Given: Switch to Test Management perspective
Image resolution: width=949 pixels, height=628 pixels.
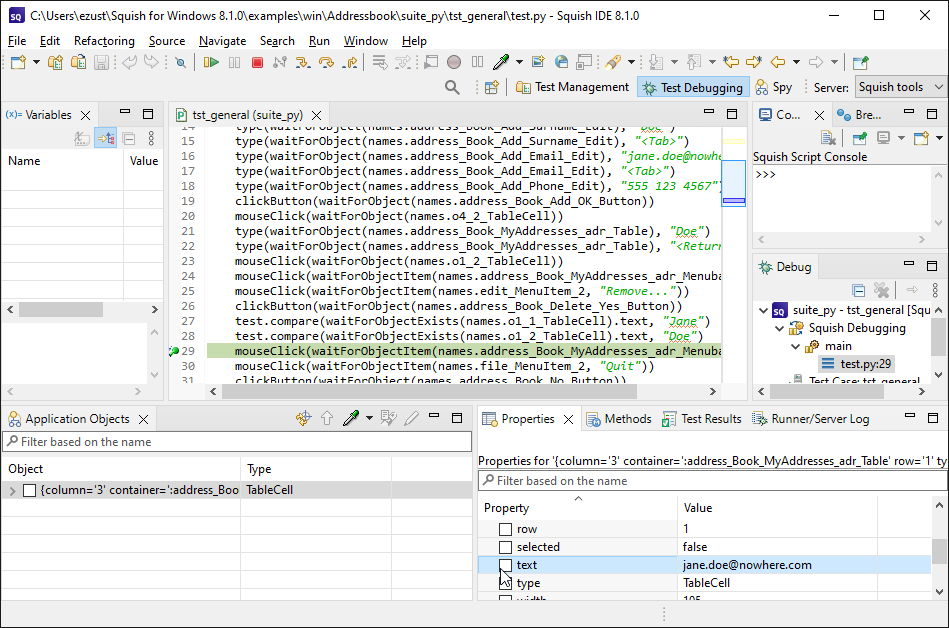Looking at the screenshot, I should pyautogui.click(x=573, y=88).
